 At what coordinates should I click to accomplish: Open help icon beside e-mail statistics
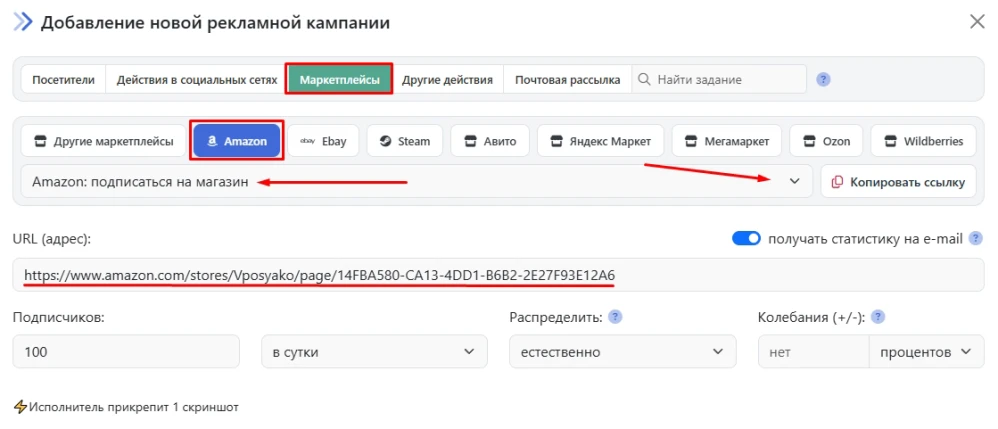click(974, 239)
